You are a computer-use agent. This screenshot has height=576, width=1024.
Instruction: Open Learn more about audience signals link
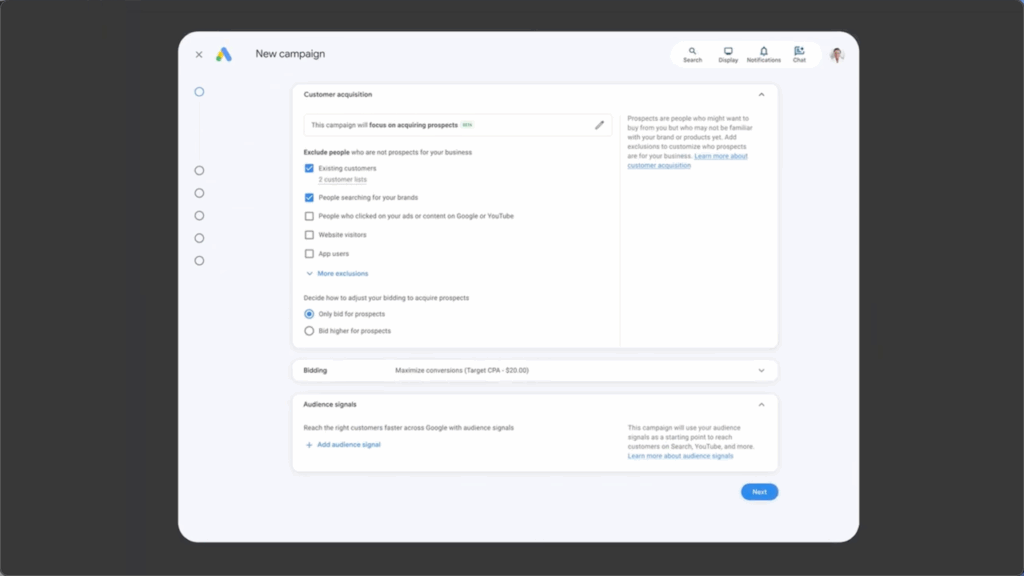click(x=680, y=456)
